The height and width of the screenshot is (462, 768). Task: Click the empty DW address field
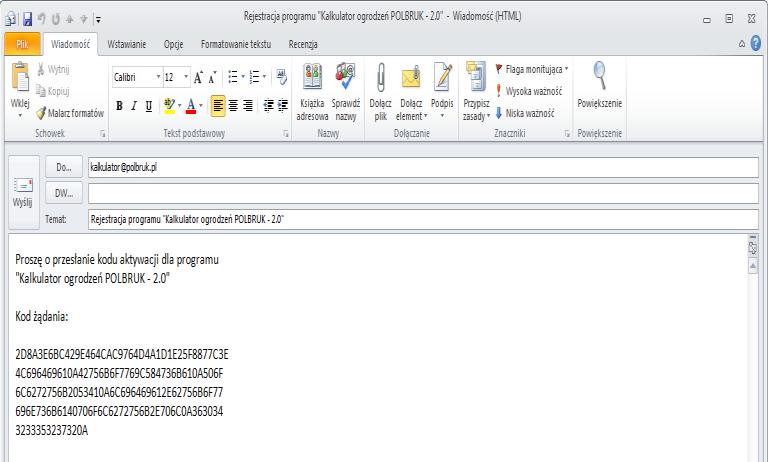[423, 194]
